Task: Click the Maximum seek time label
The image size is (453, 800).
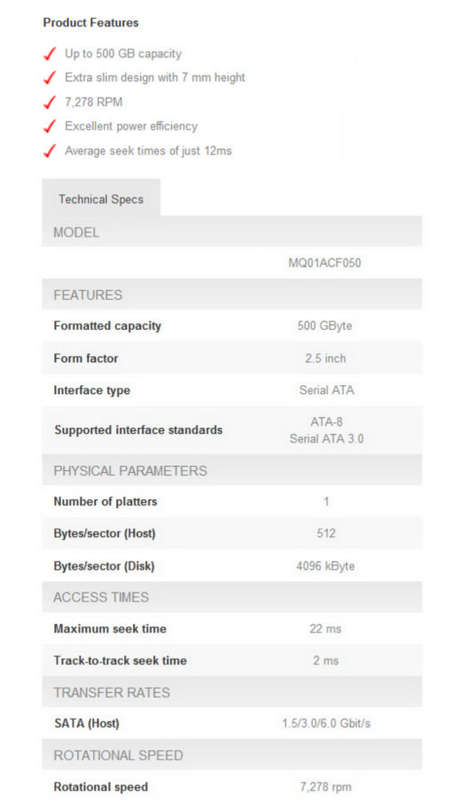Action: click(110, 629)
